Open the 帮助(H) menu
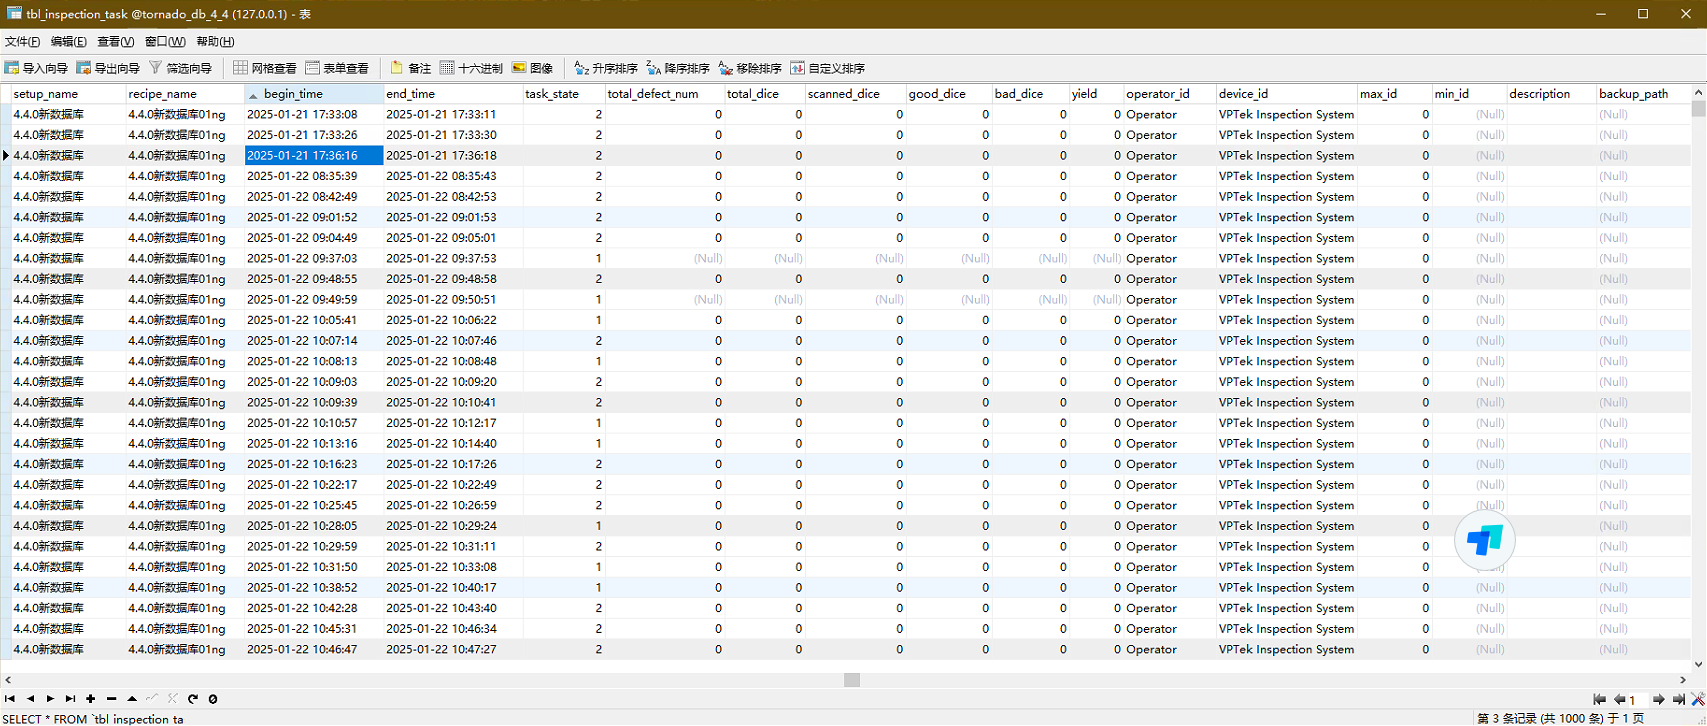 215,41
